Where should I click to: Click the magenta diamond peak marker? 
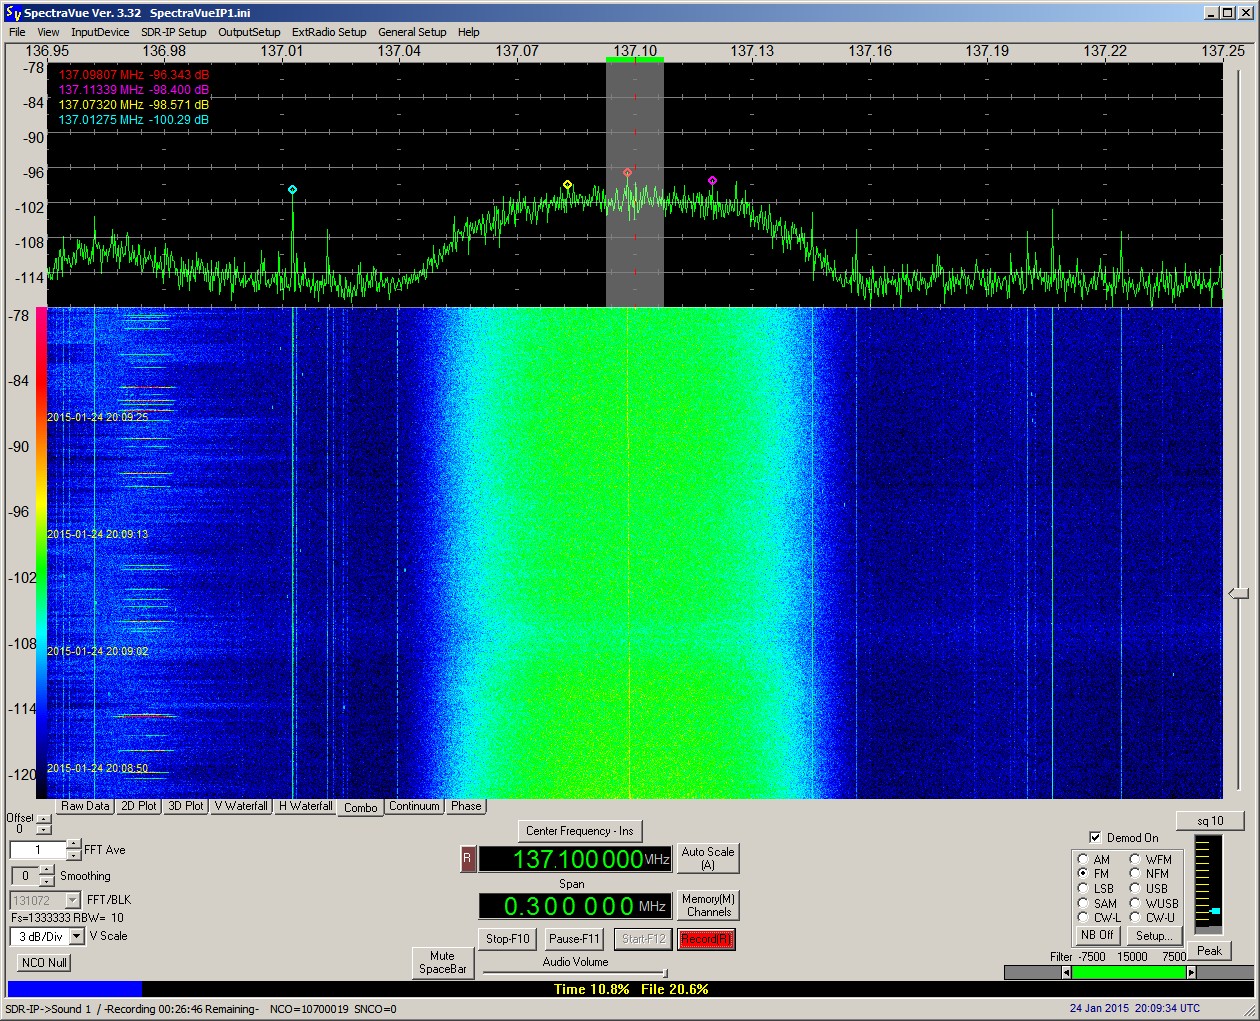pyautogui.click(x=712, y=181)
